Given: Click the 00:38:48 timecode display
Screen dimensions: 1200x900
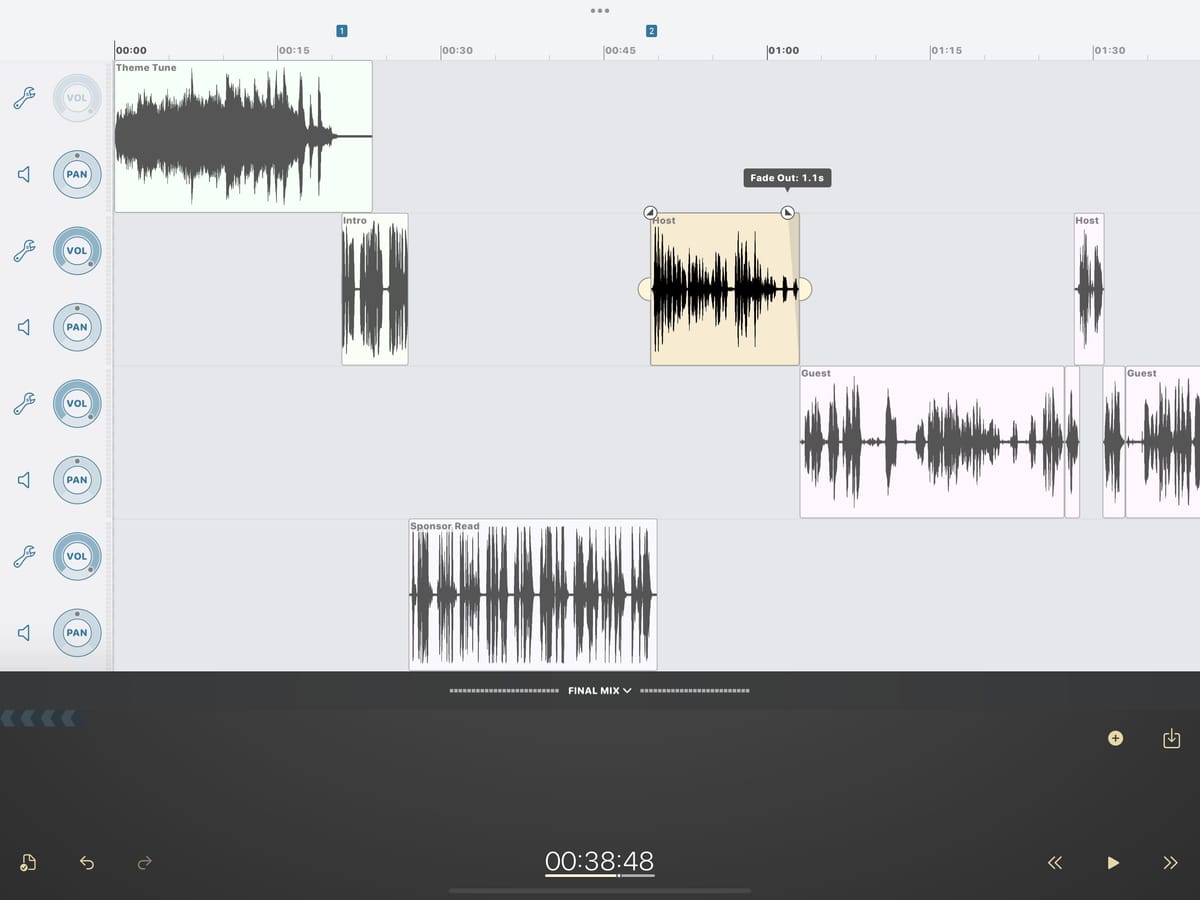Looking at the screenshot, I should [600, 861].
